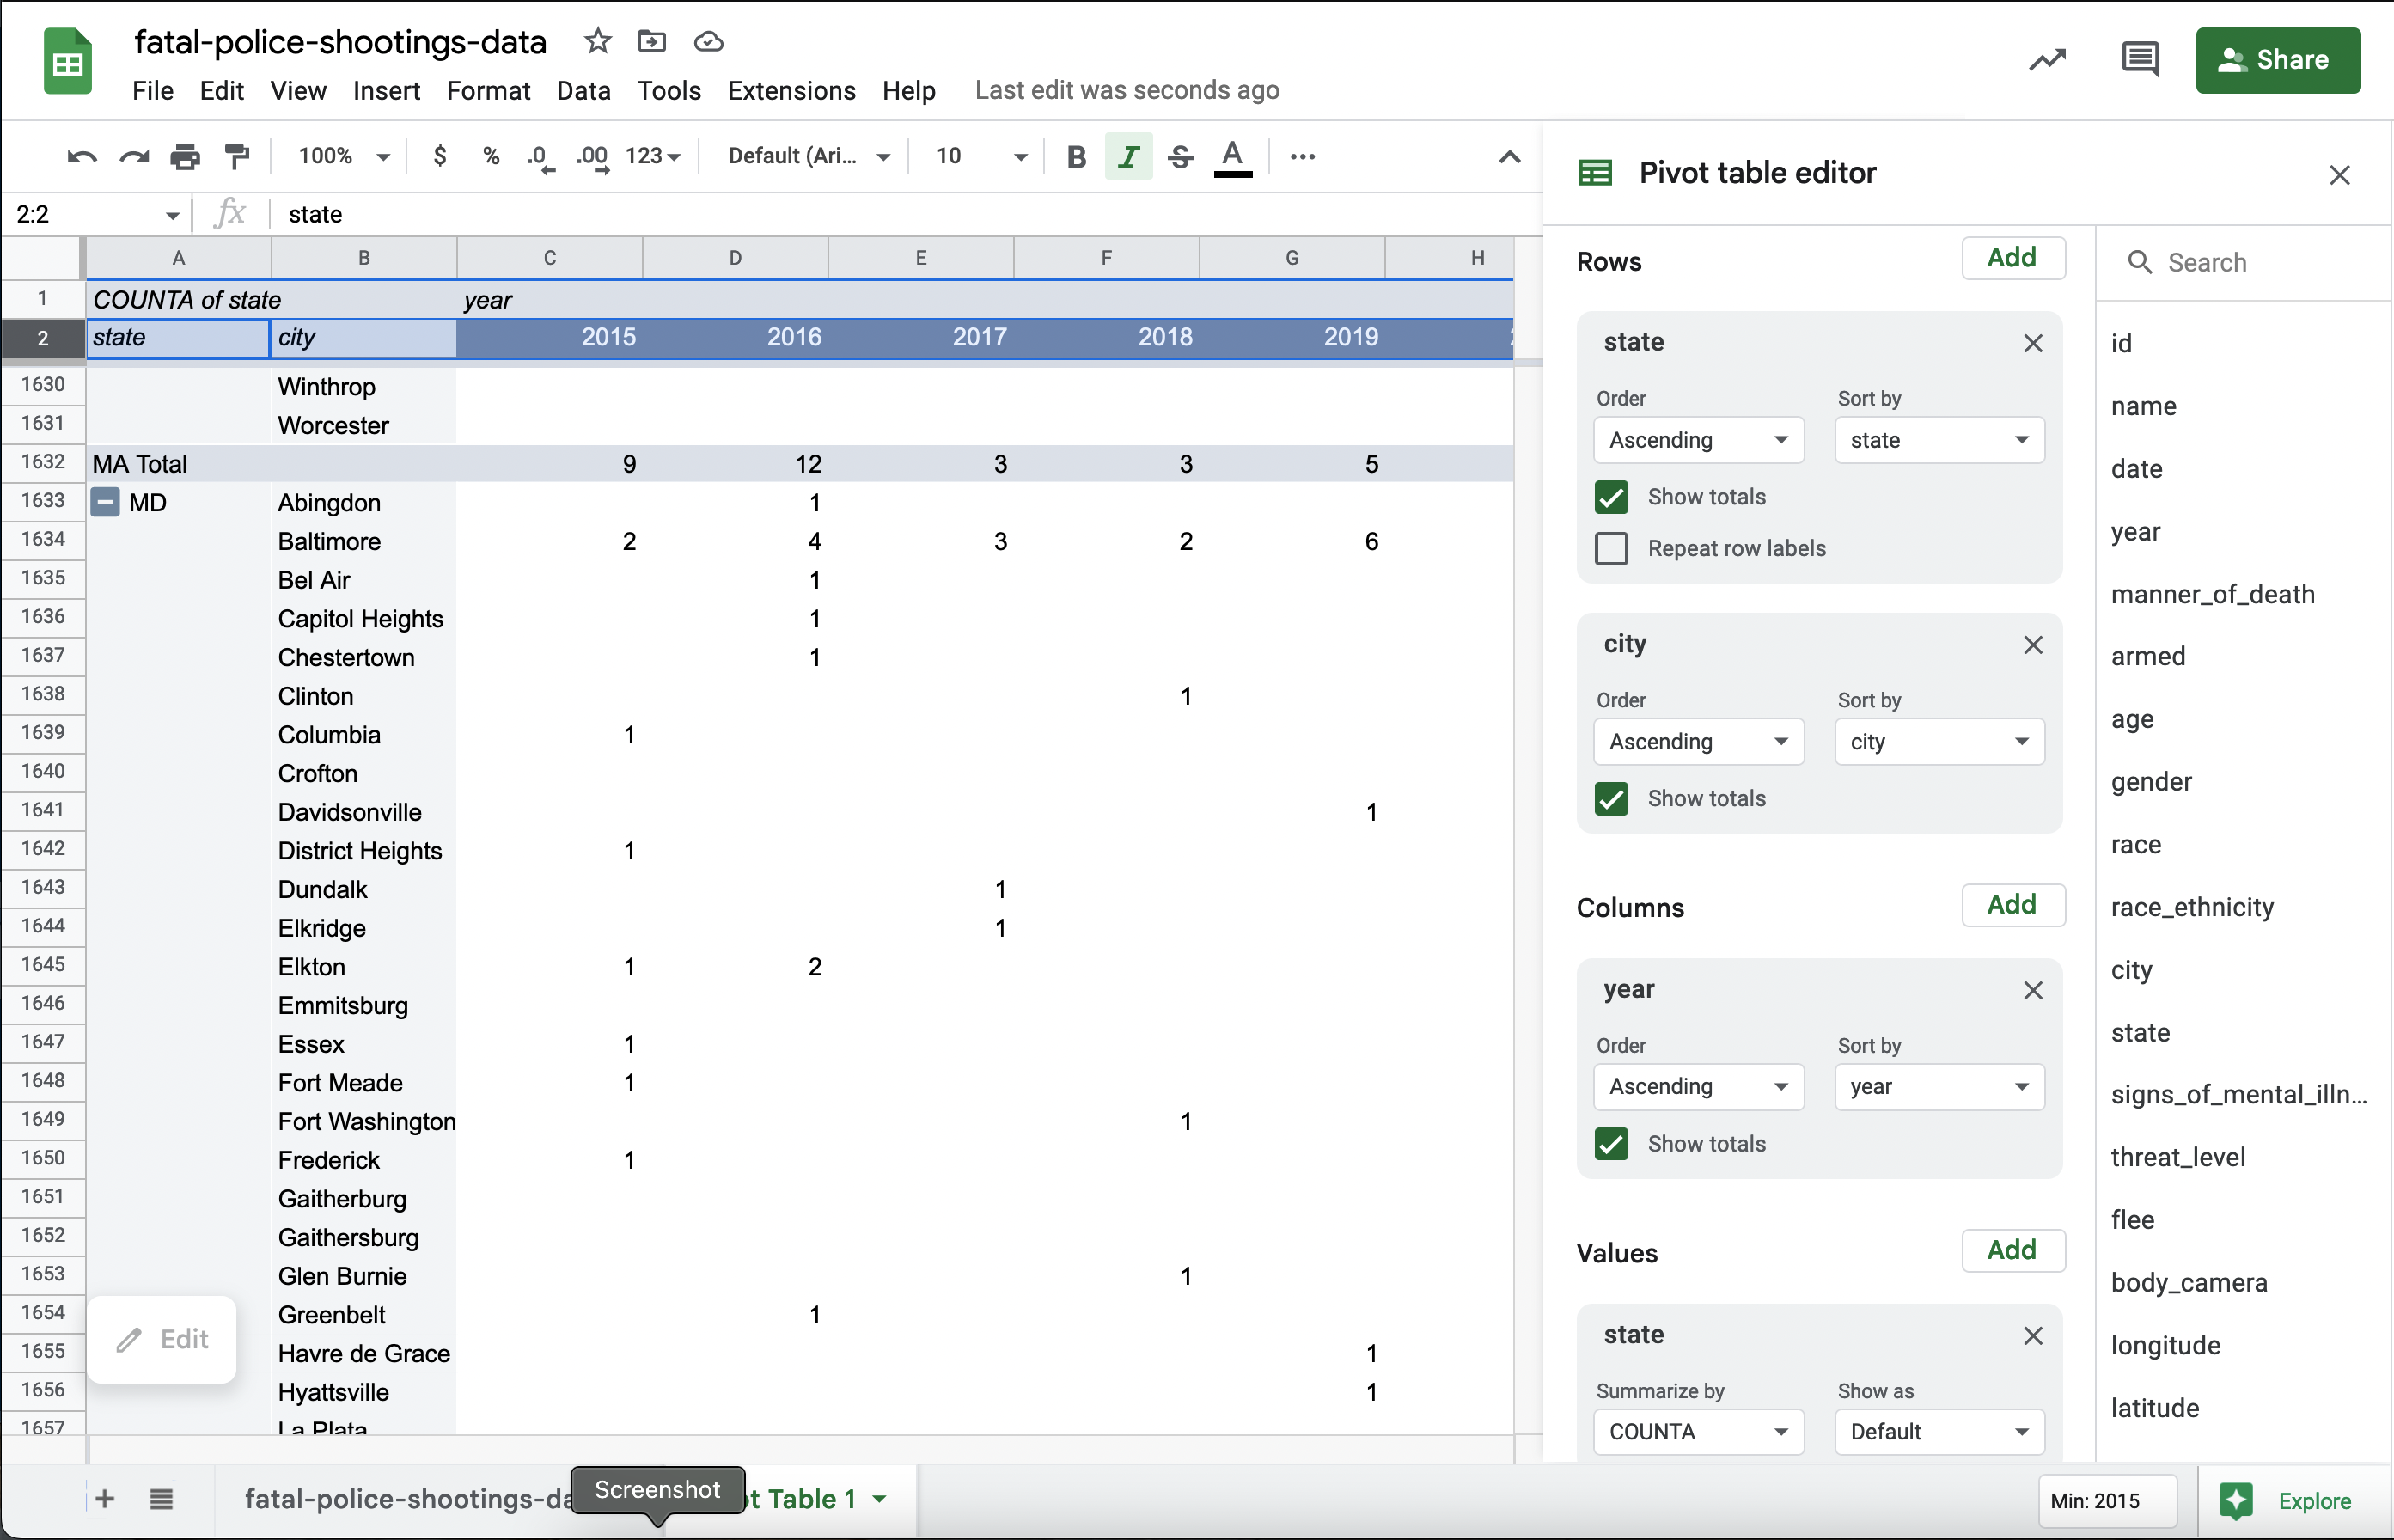Open year Order Ascending dropdown

(1698, 1087)
